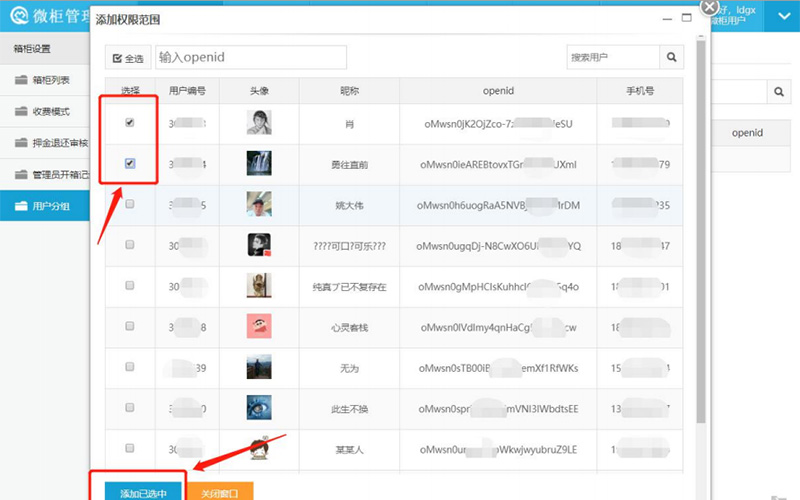Click the open folder icon beside 用户分组
This screenshot has width=800, height=500.
click(21, 206)
